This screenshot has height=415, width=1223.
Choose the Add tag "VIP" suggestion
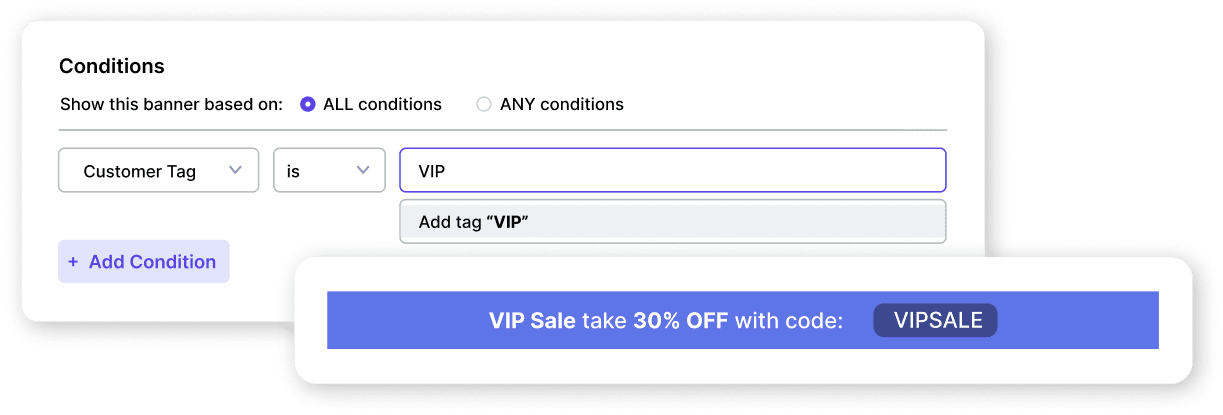[x=672, y=222]
